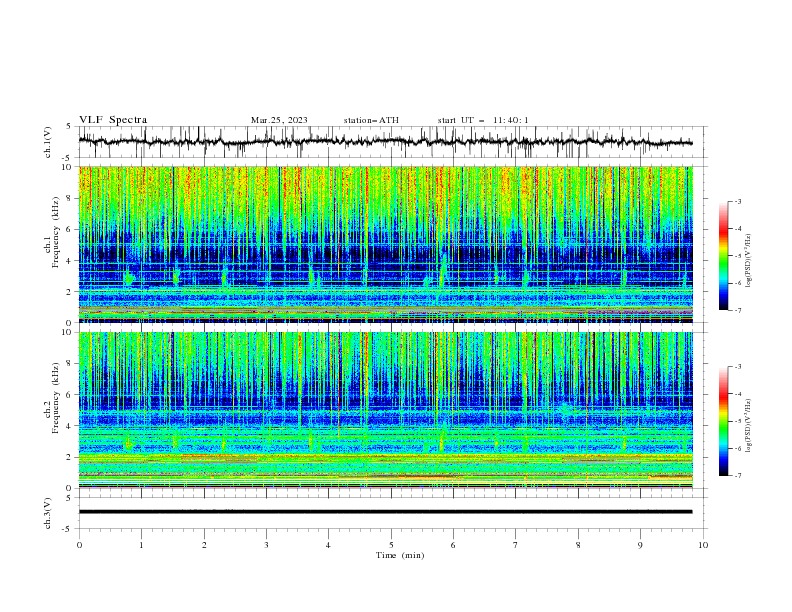Click the time axis tick "1"
Screen dimensions: 792x612
coord(142,545)
